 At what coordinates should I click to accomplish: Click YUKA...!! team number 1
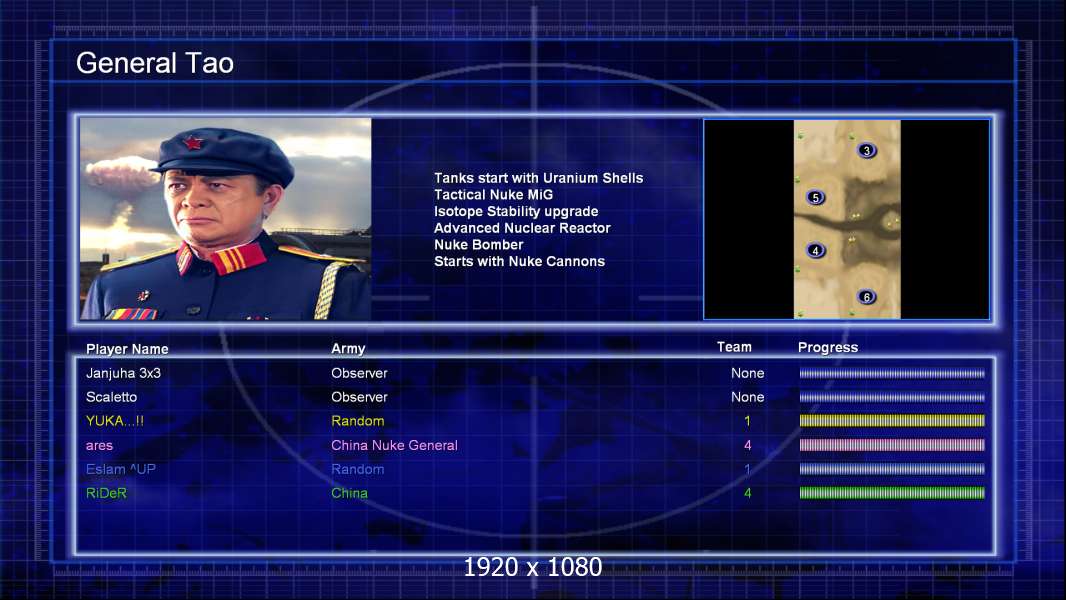point(747,421)
